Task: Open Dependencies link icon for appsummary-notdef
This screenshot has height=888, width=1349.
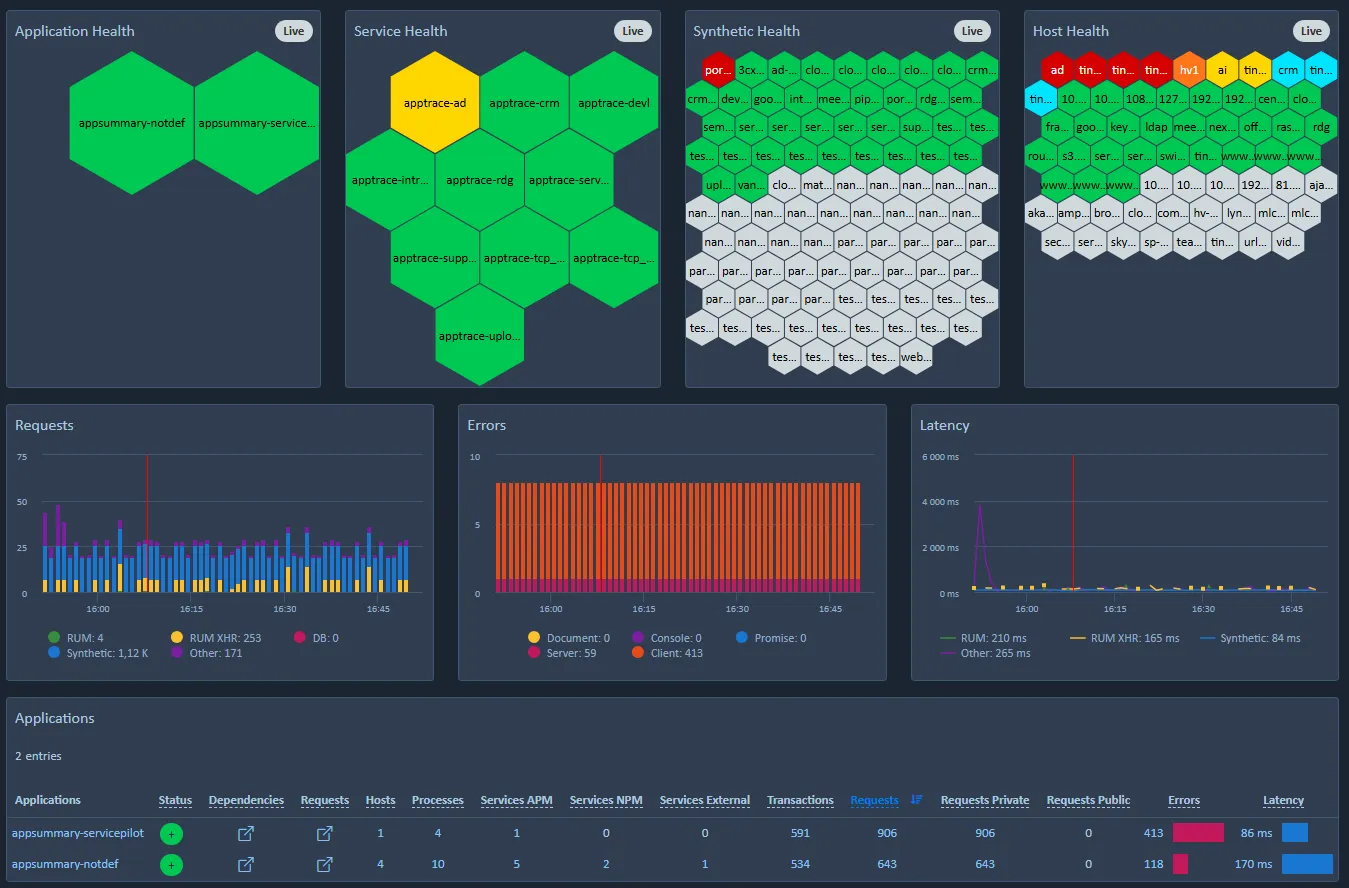Action: pyautogui.click(x=246, y=864)
